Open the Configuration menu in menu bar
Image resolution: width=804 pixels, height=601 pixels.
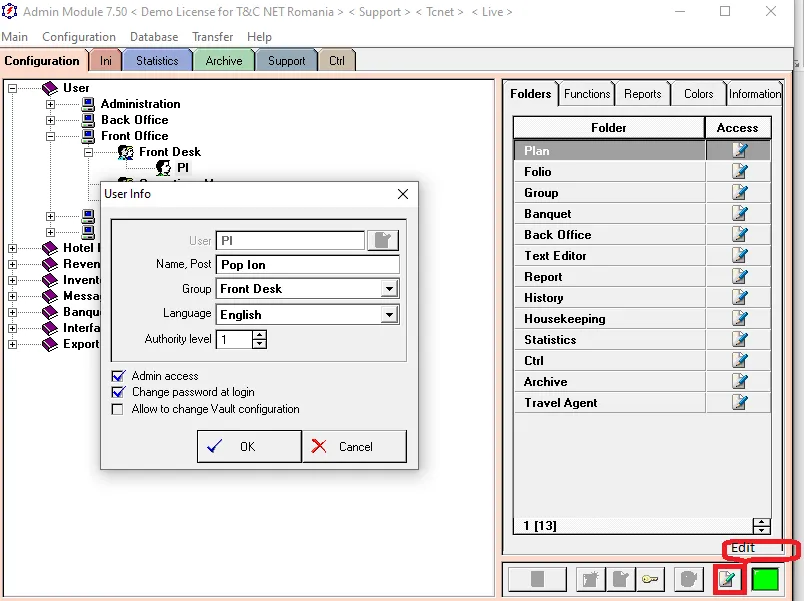pyautogui.click(x=79, y=37)
